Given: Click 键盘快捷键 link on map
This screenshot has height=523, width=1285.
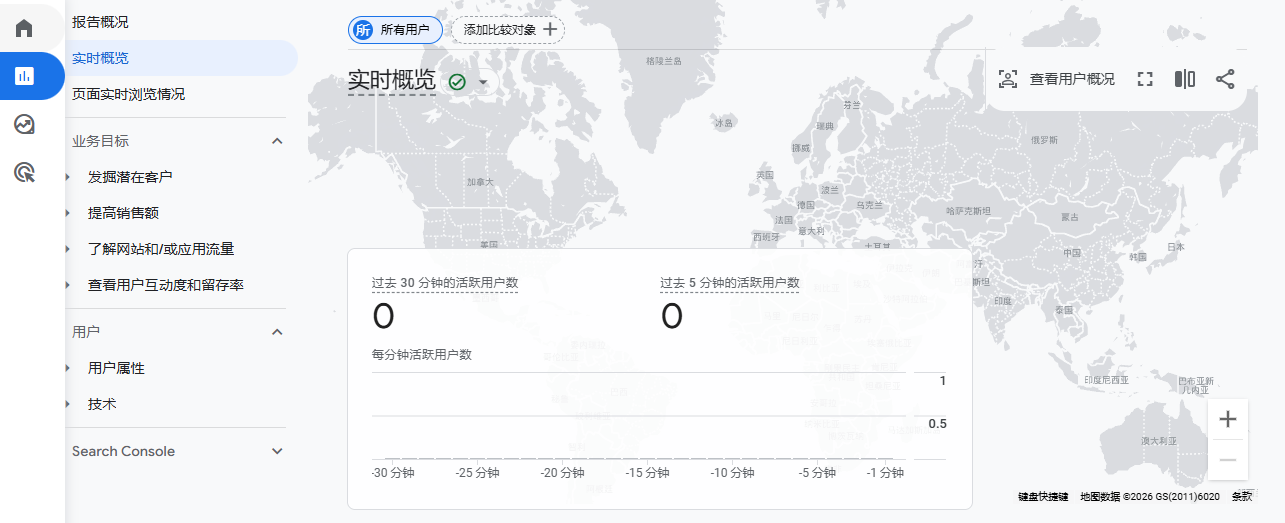Looking at the screenshot, I should 1043,496.
